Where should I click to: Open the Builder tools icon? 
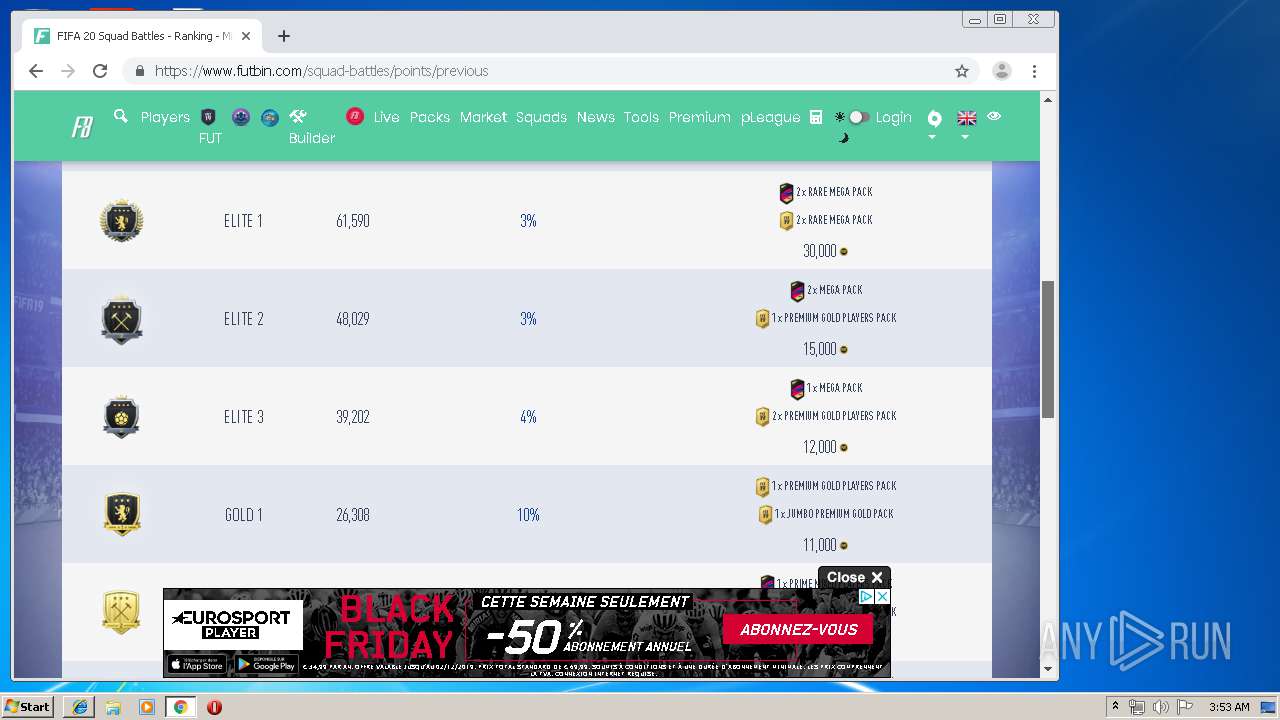coord(298,117)
